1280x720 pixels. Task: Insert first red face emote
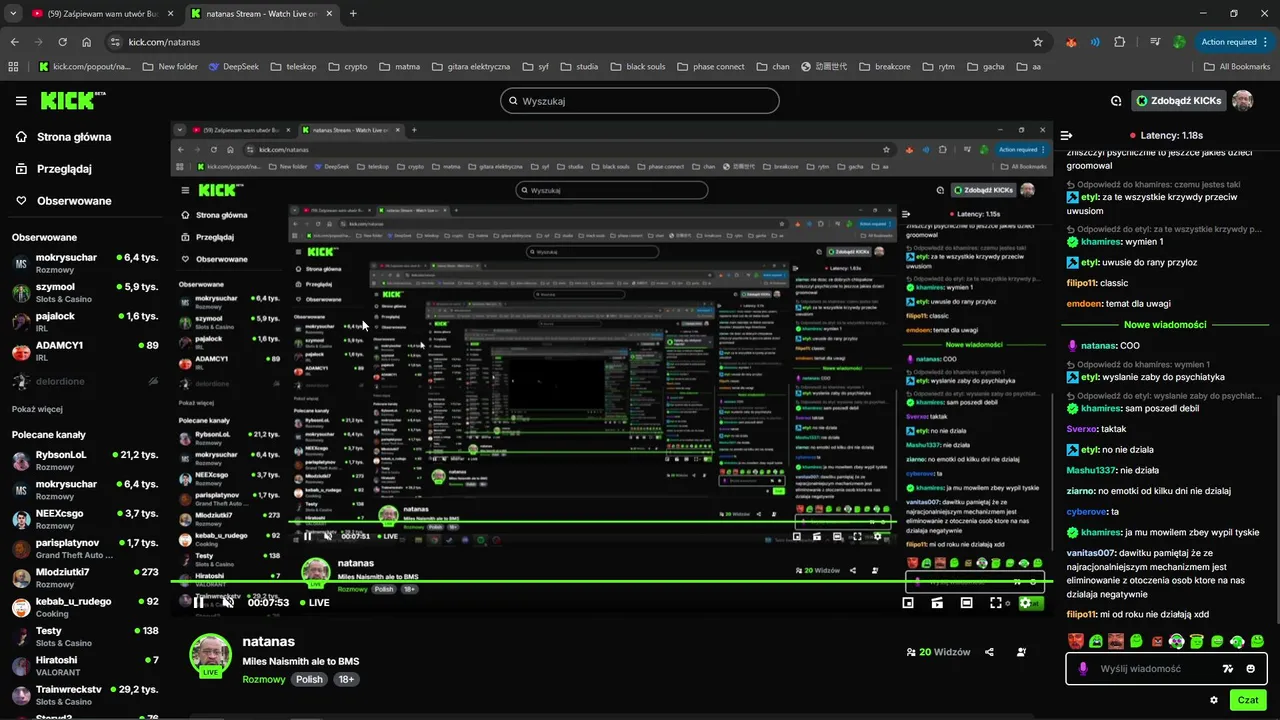[1075, 641]
